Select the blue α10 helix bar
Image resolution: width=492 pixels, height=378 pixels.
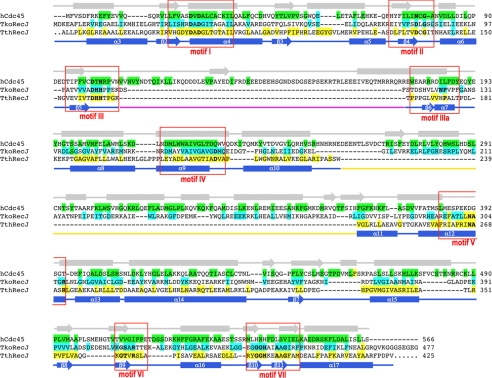click(277, 169)
